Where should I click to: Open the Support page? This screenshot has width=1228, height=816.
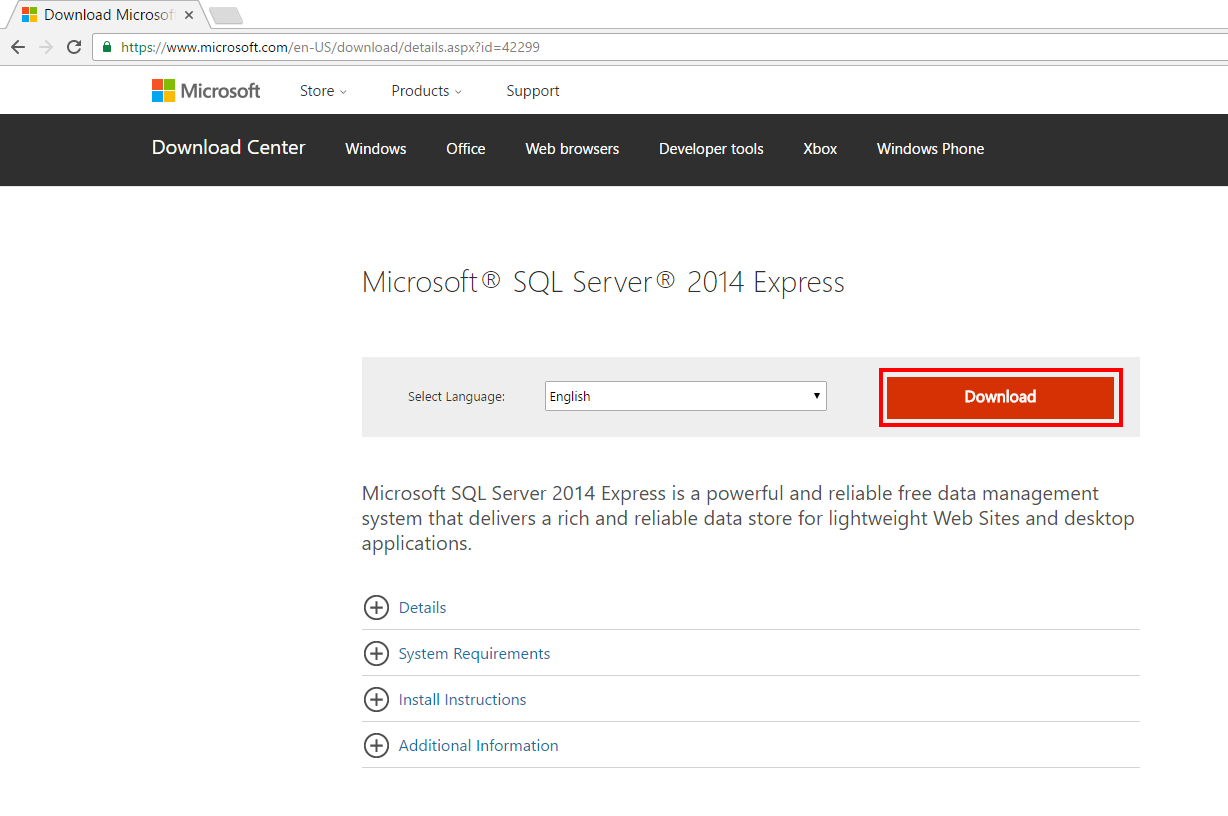point(532,90)
